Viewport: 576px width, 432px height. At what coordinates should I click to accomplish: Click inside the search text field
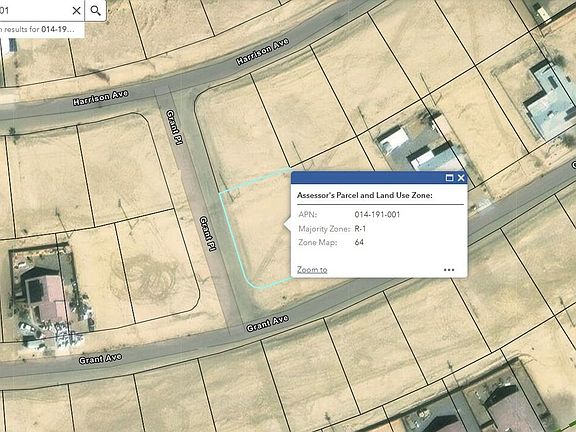tap(35, 11)
